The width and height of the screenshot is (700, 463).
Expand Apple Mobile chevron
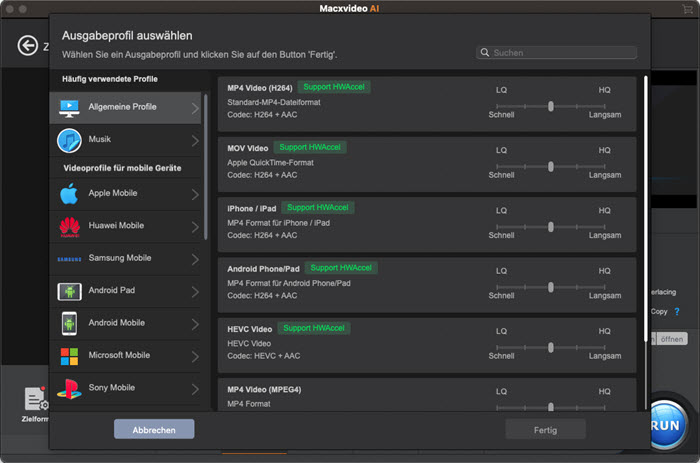click(x=195, y=194)
